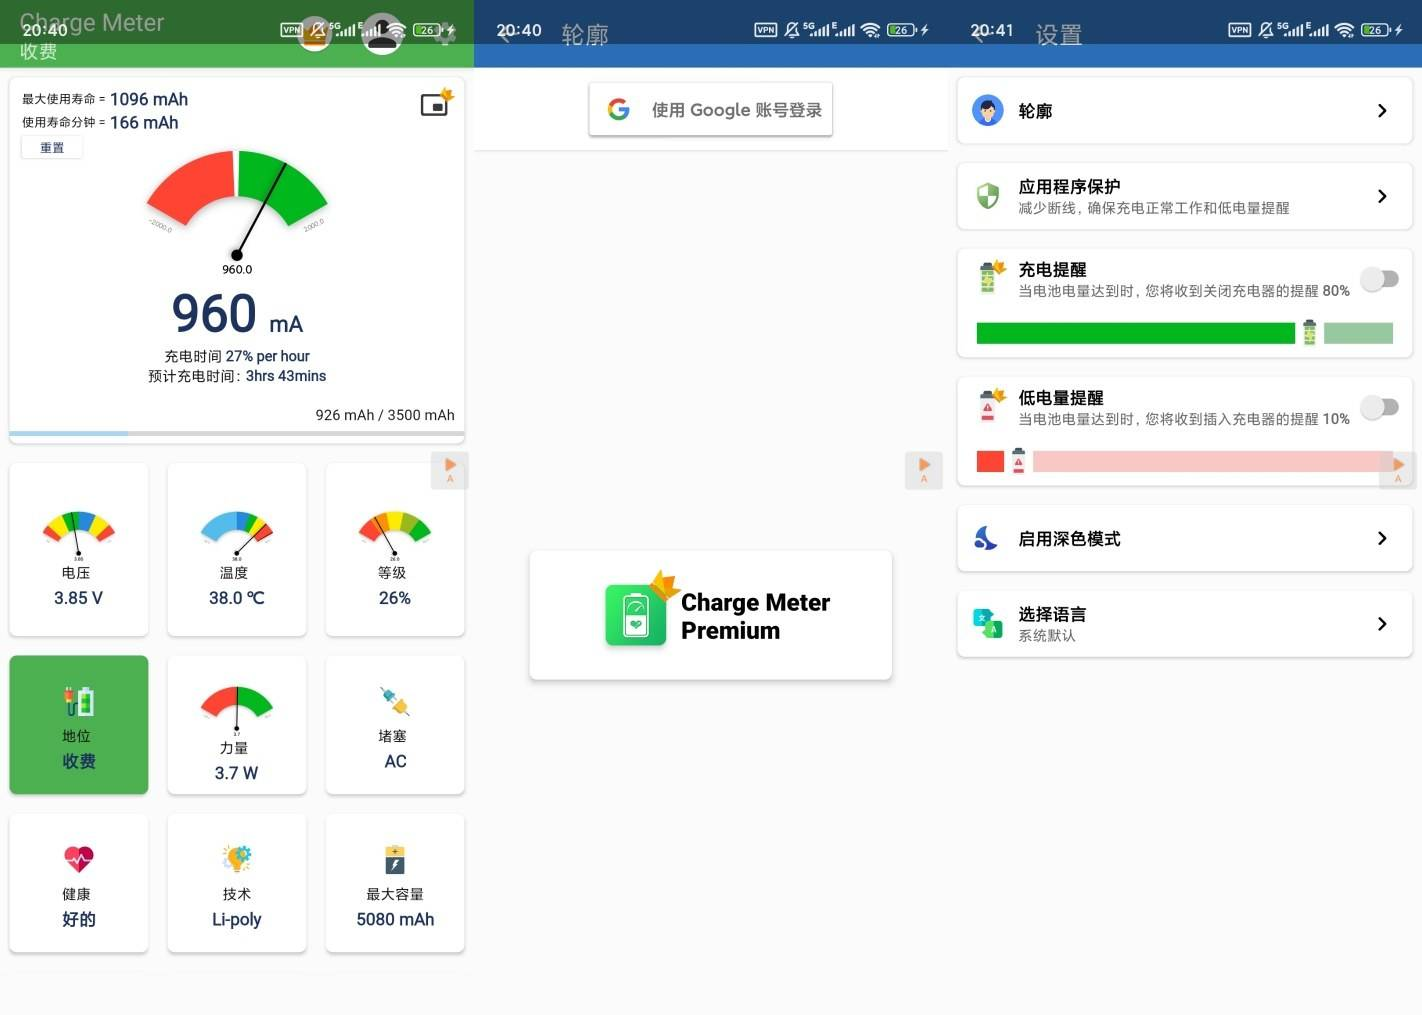Screen dimensions: 1422x1015
Task: Click the picture-in-picture floating window icon
Action: pyautogui.click(x=436, y=103)
